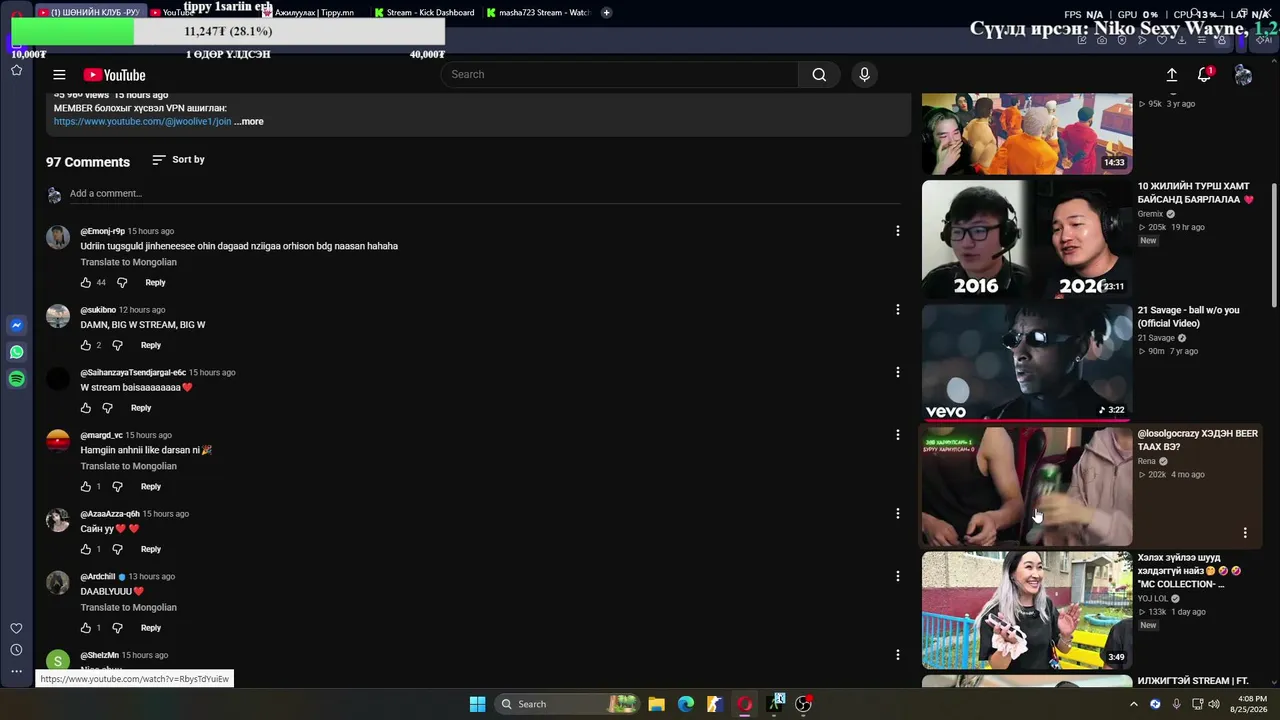
Task: Open the taskbar volume control
Action: tap(1214, 704)
